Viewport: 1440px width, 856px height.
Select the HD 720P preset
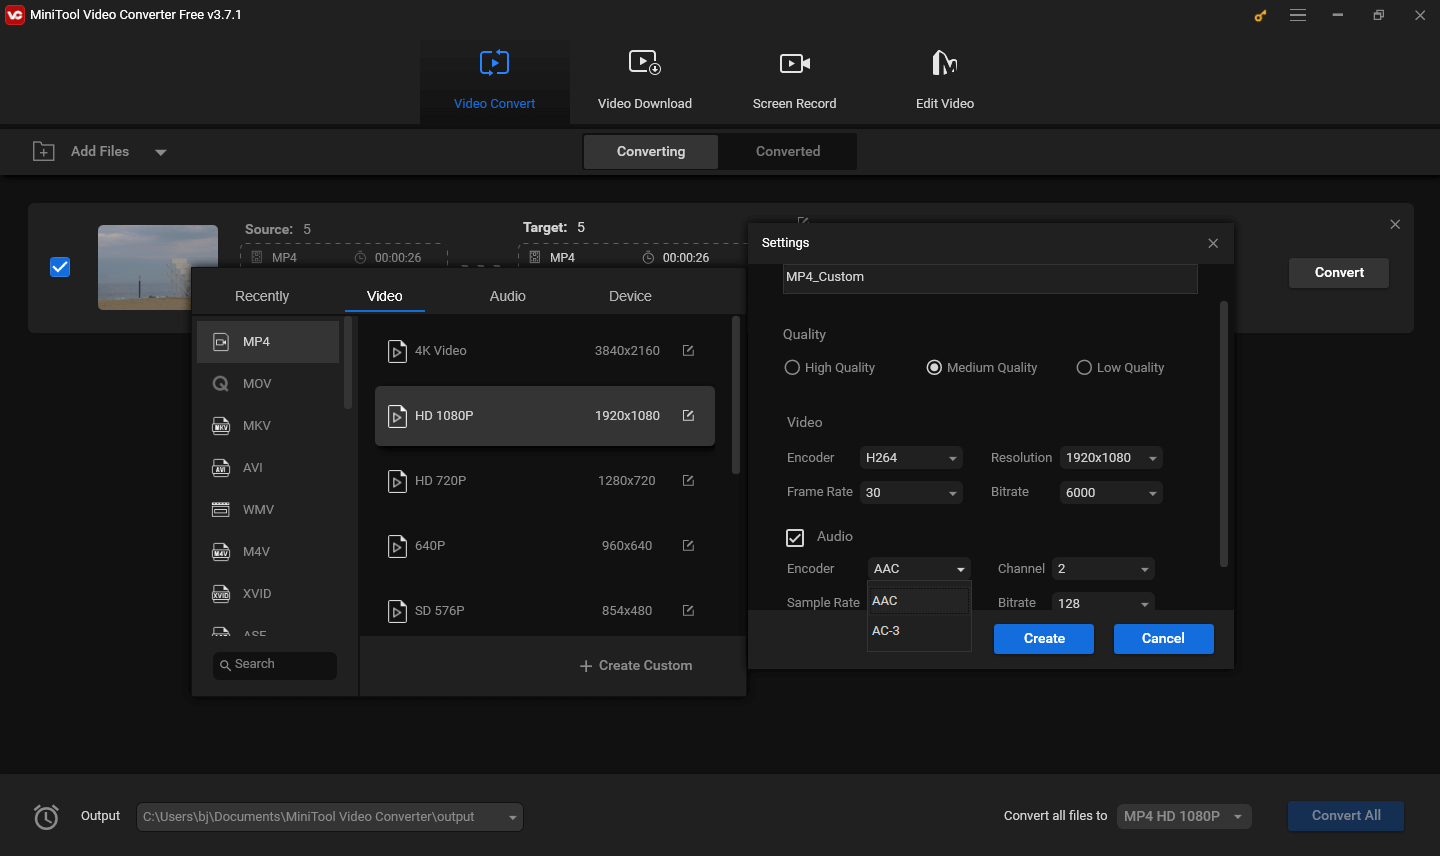544,481
